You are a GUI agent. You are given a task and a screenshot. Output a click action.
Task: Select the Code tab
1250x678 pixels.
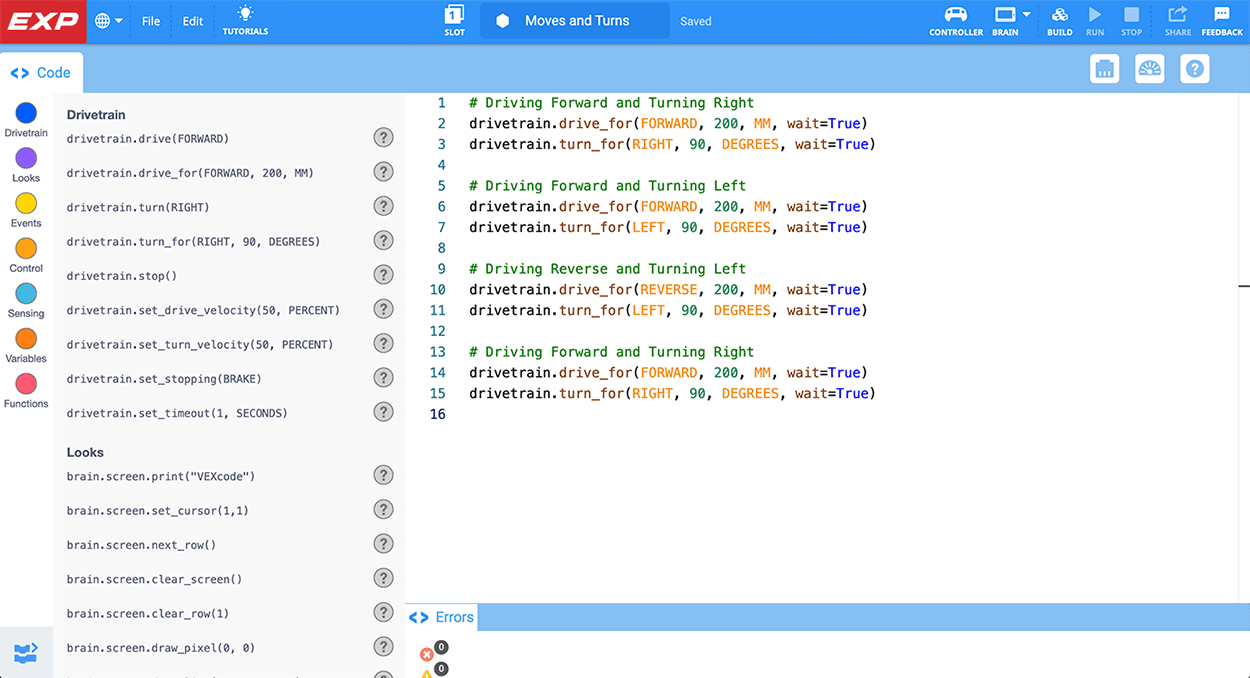pyautogui.click(x=42, y=73)
